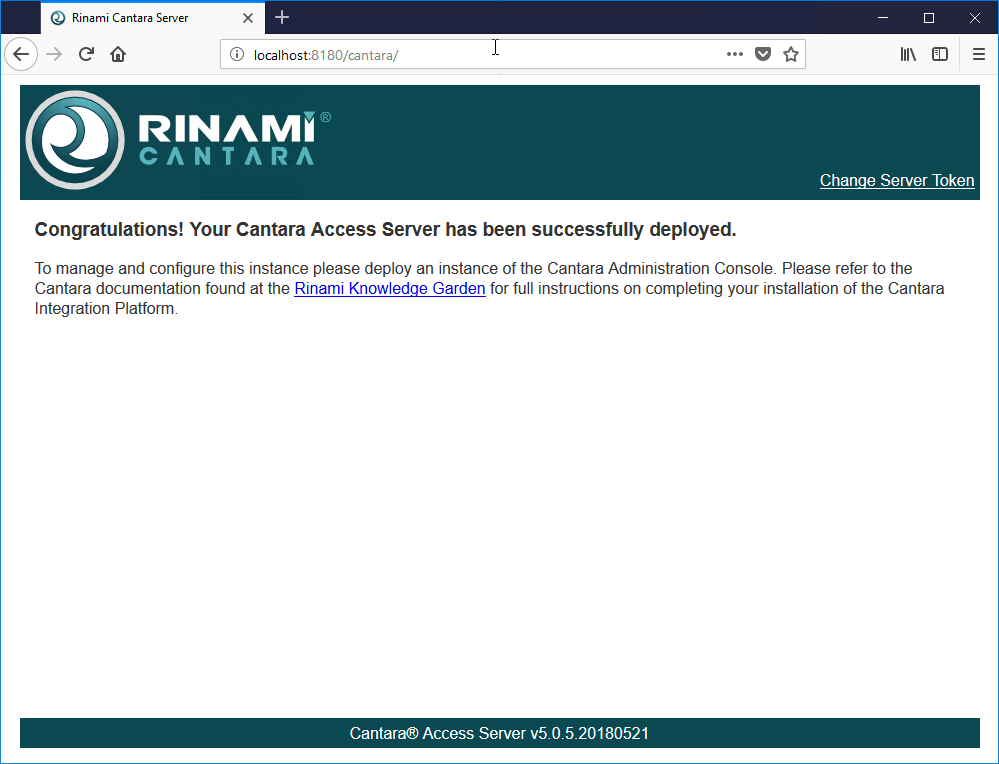Toggle the browser sidebar view
The image size is (999, 764).
click(x=939, y=54)
